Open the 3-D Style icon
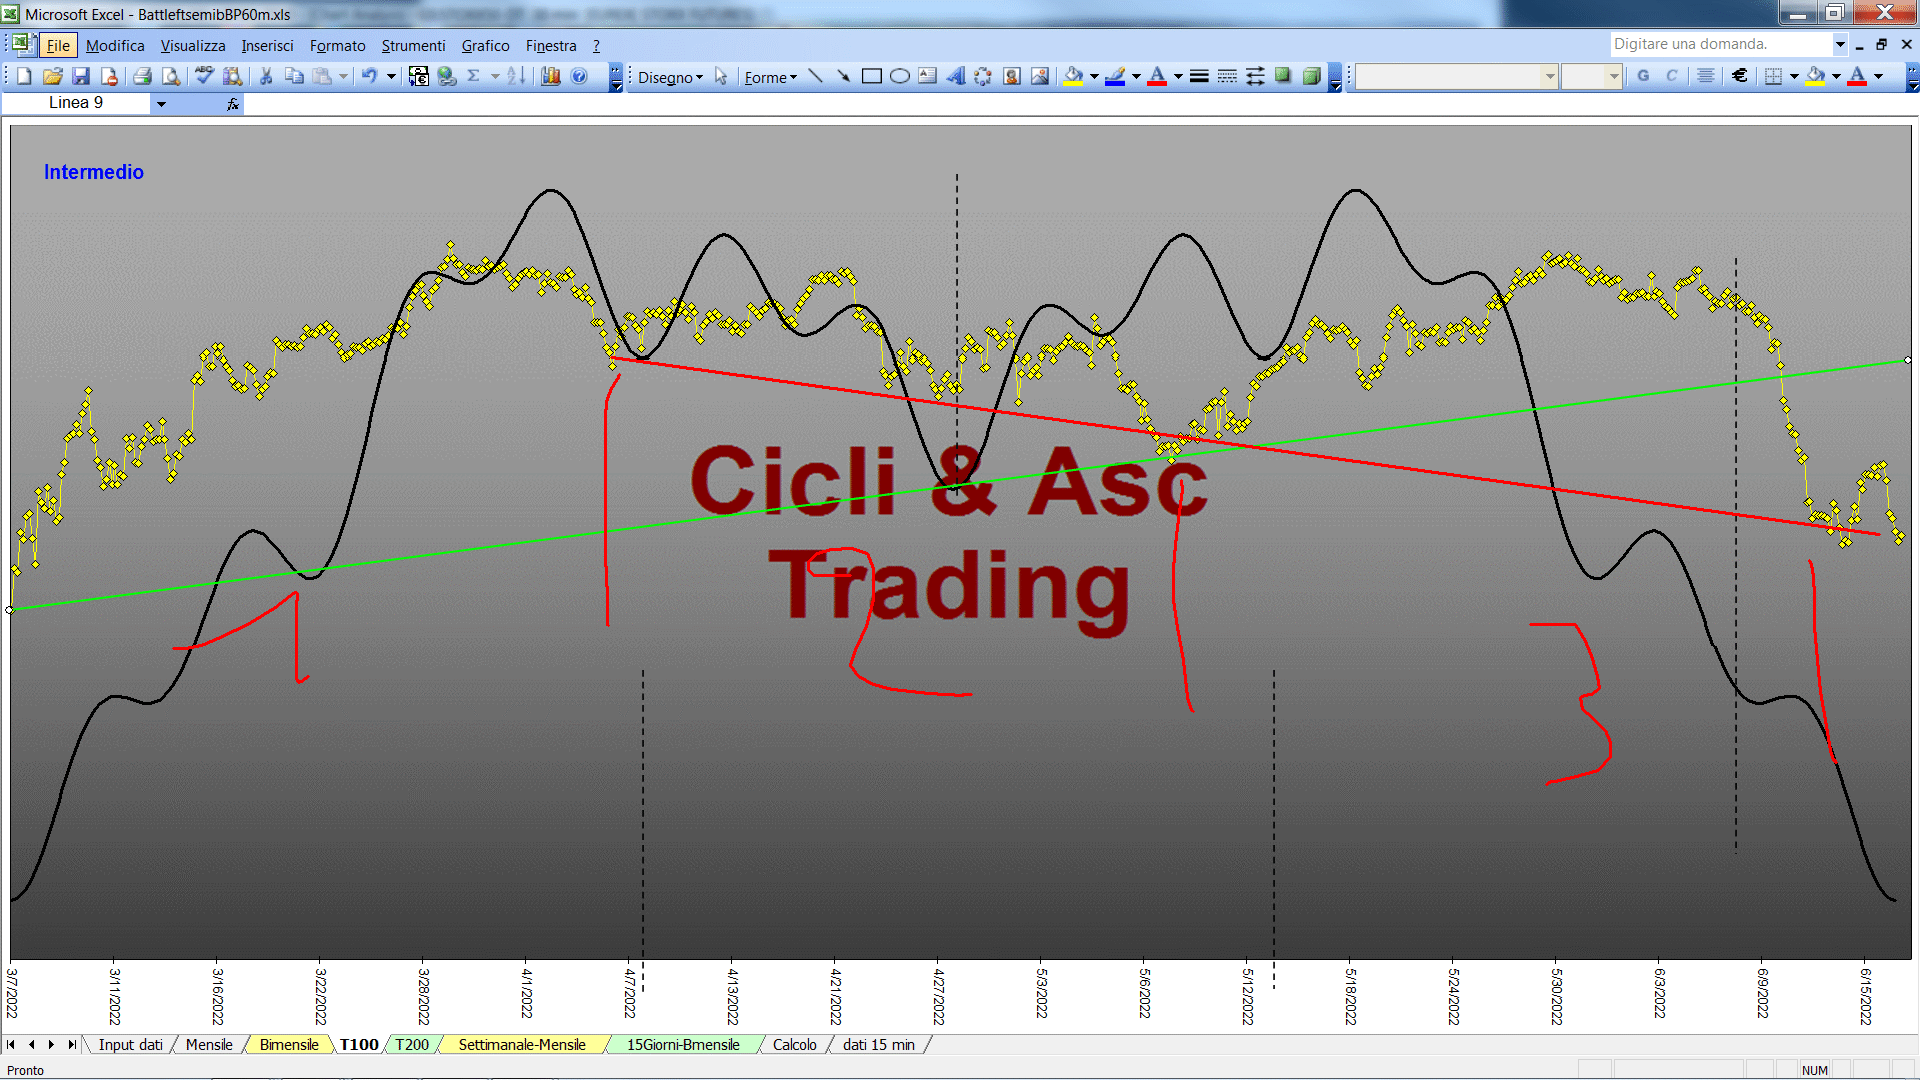Screen dimensions: 1920x1080 [1311, 76]
